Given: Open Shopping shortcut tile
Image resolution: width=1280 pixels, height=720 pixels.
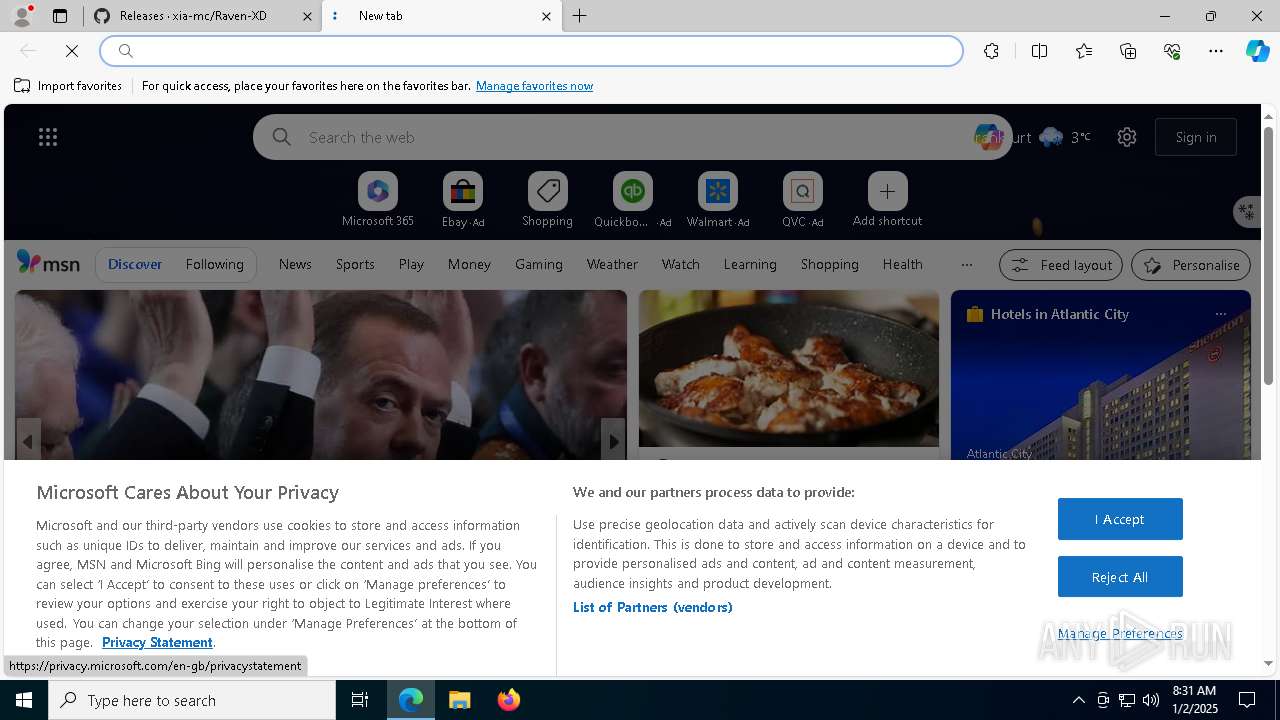Looking at the screenshot, I should pyautogui.click(x=547, y=199).
